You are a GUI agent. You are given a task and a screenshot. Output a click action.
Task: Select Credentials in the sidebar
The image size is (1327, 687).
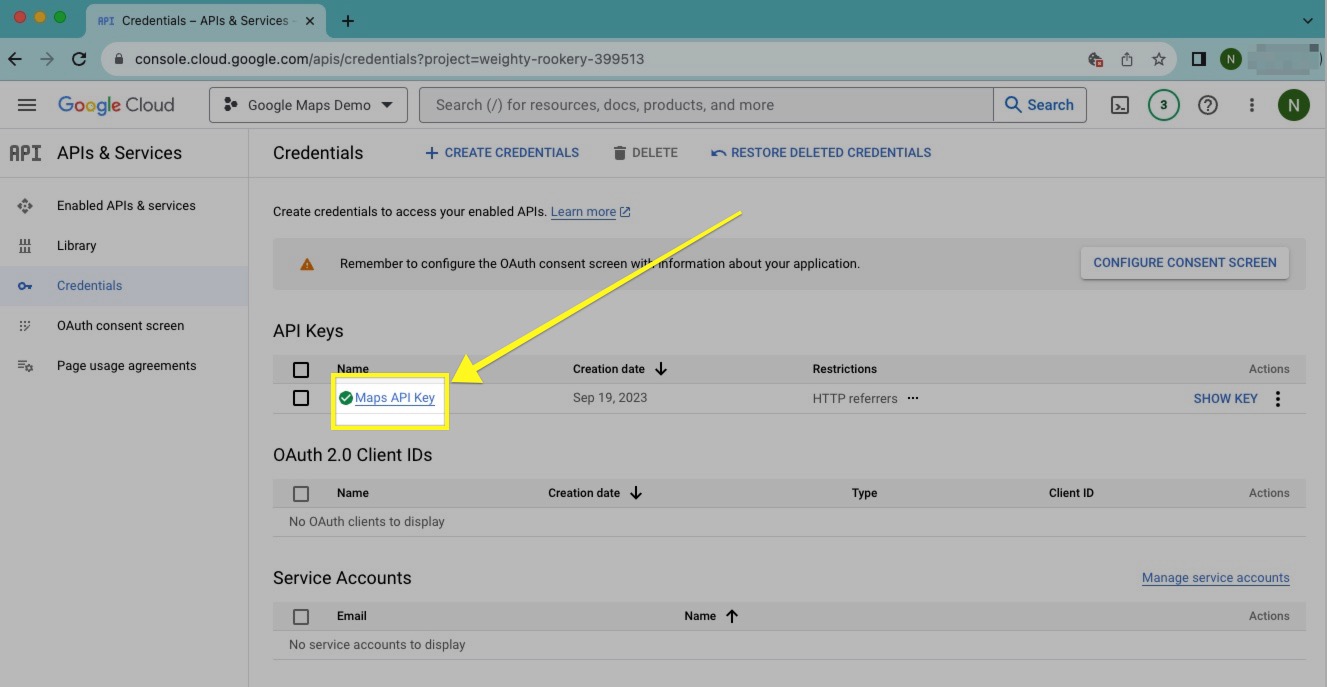[x=124, y=286]
